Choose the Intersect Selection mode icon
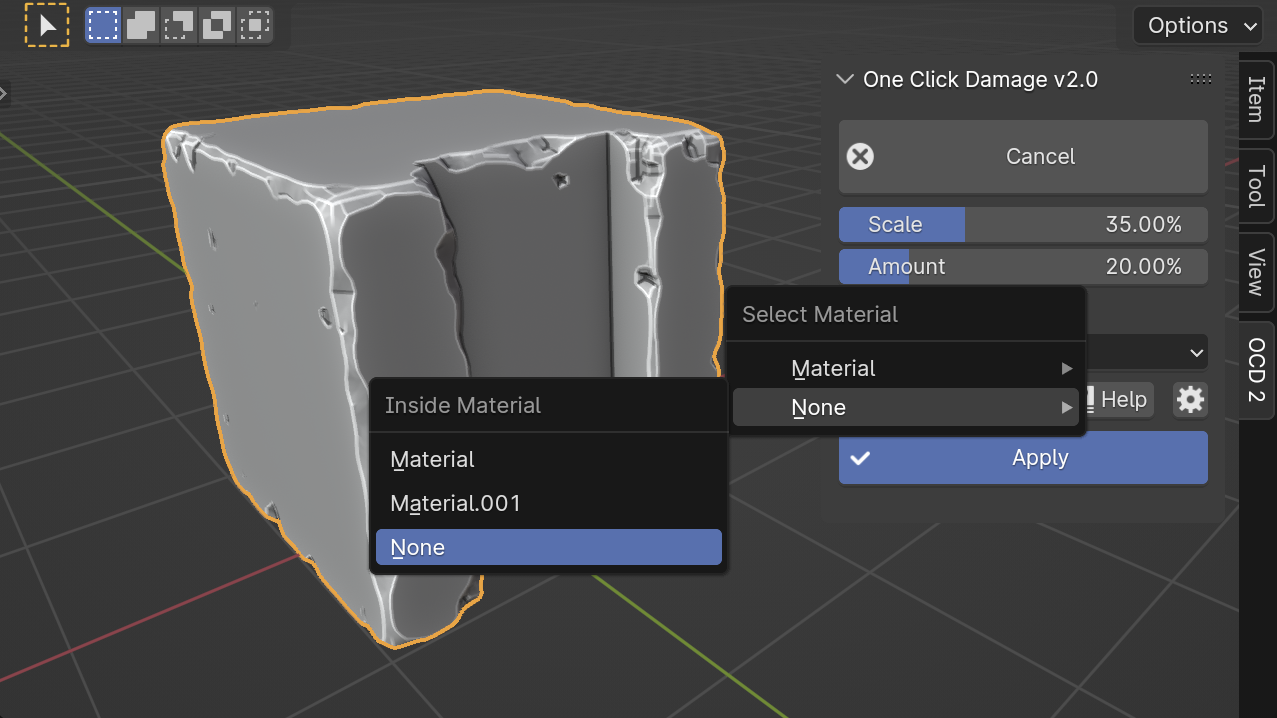Viewport: 1277px width, 718px height. tap(255, 25)
